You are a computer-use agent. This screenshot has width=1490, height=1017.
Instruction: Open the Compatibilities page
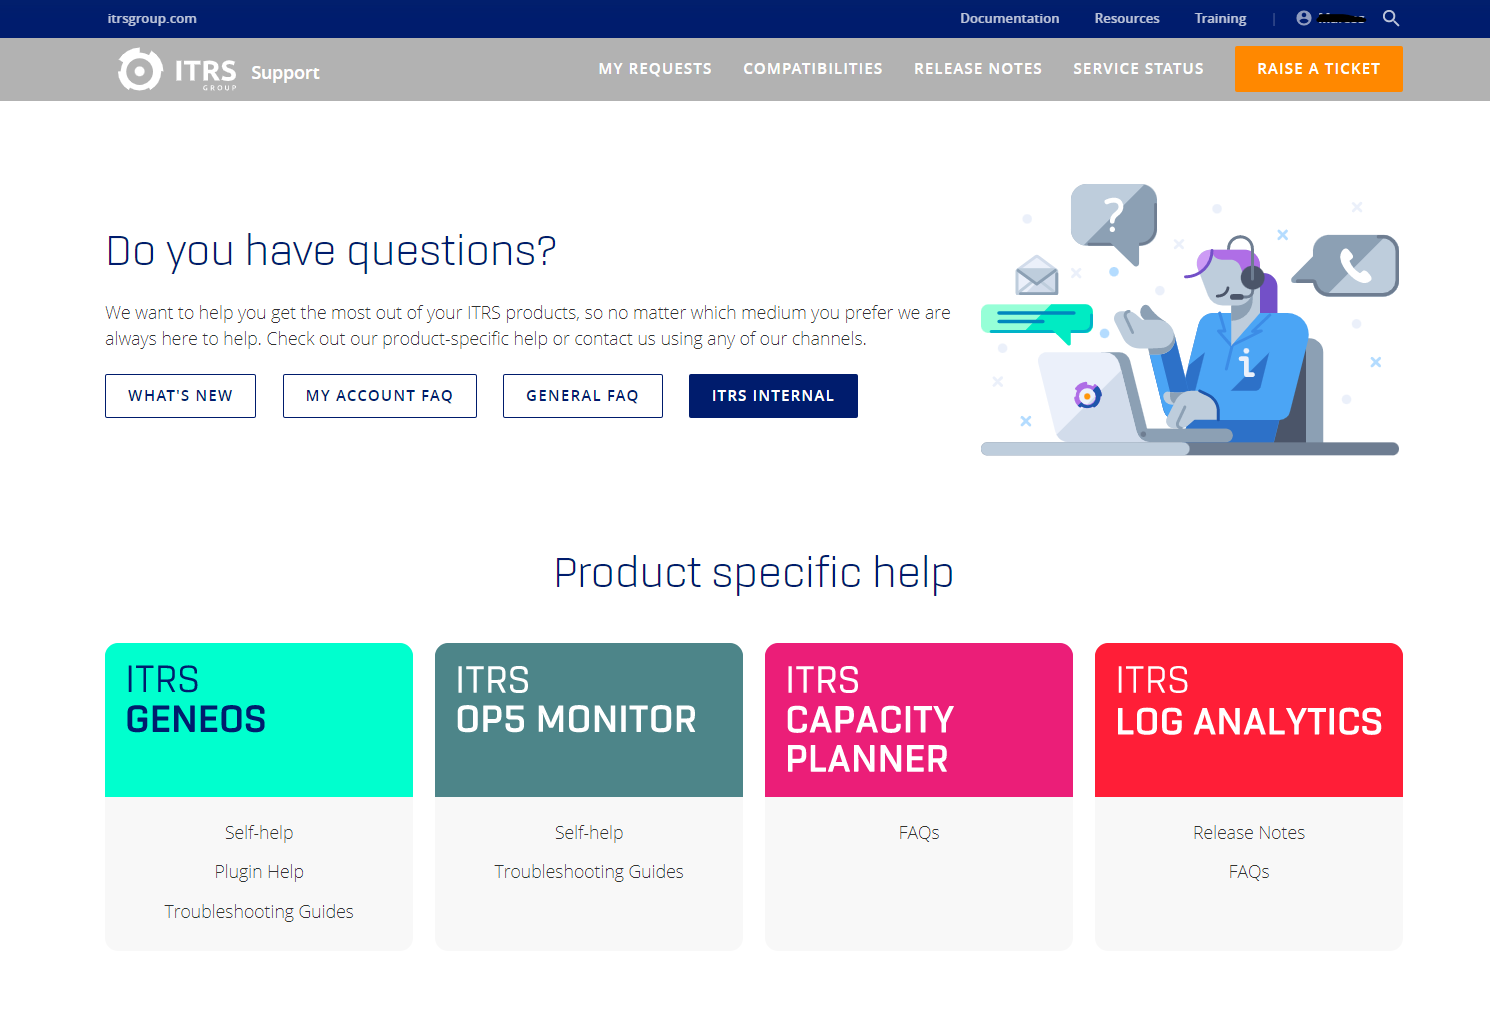pos(813,69)
